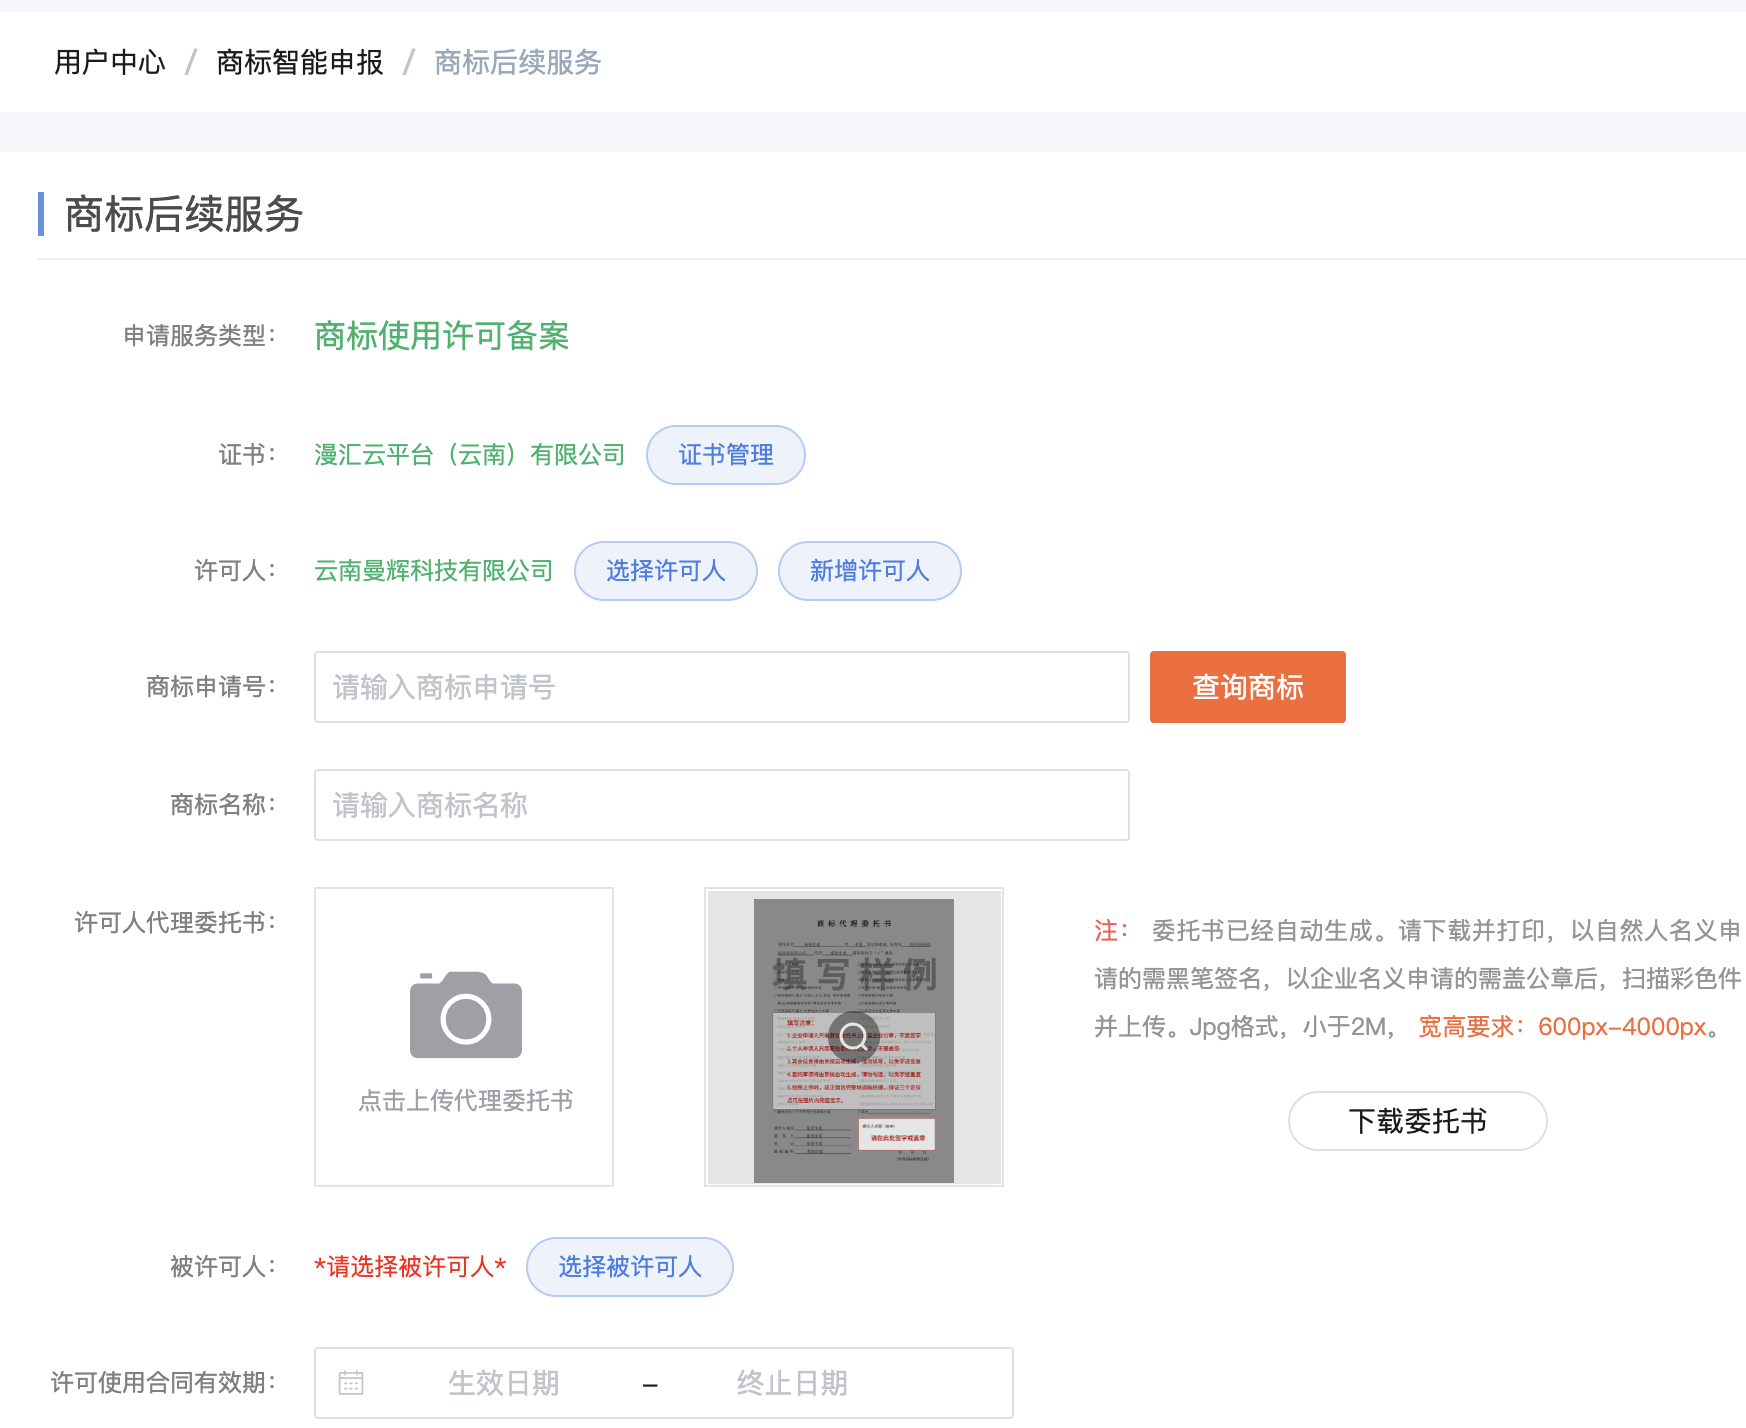Choose a licensee with 选择被许可人
Viewport: 1746px width, 1428px height.
pyautogui.click(x=629, y=1267)
